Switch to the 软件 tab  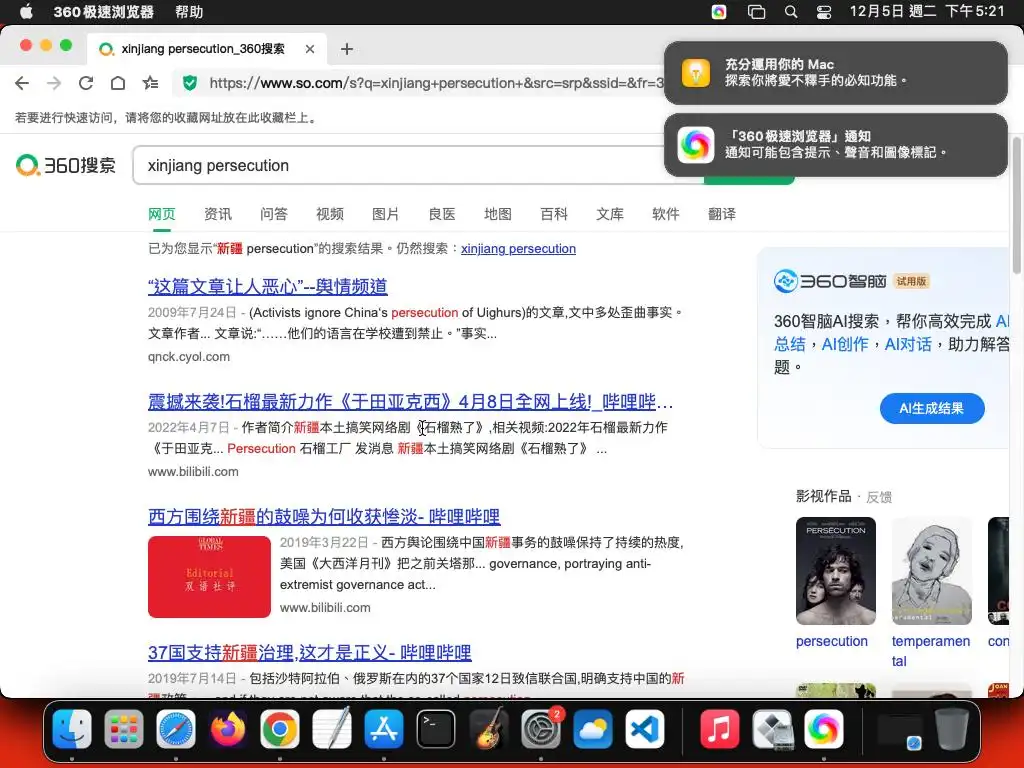pyautogui.click(x=665, y=214)
